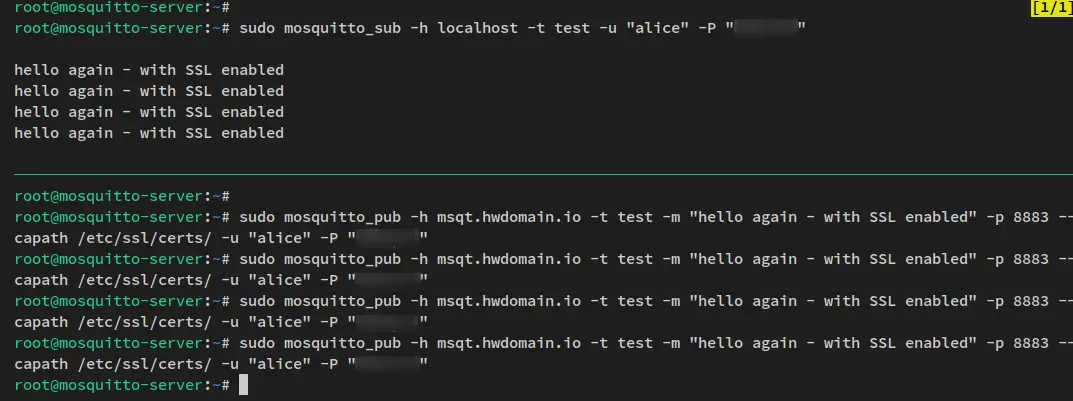Click the last 'hello again - with SSL enabled' output line
This screenshot has width=1073, height=401.
click(x=149, y=133)
